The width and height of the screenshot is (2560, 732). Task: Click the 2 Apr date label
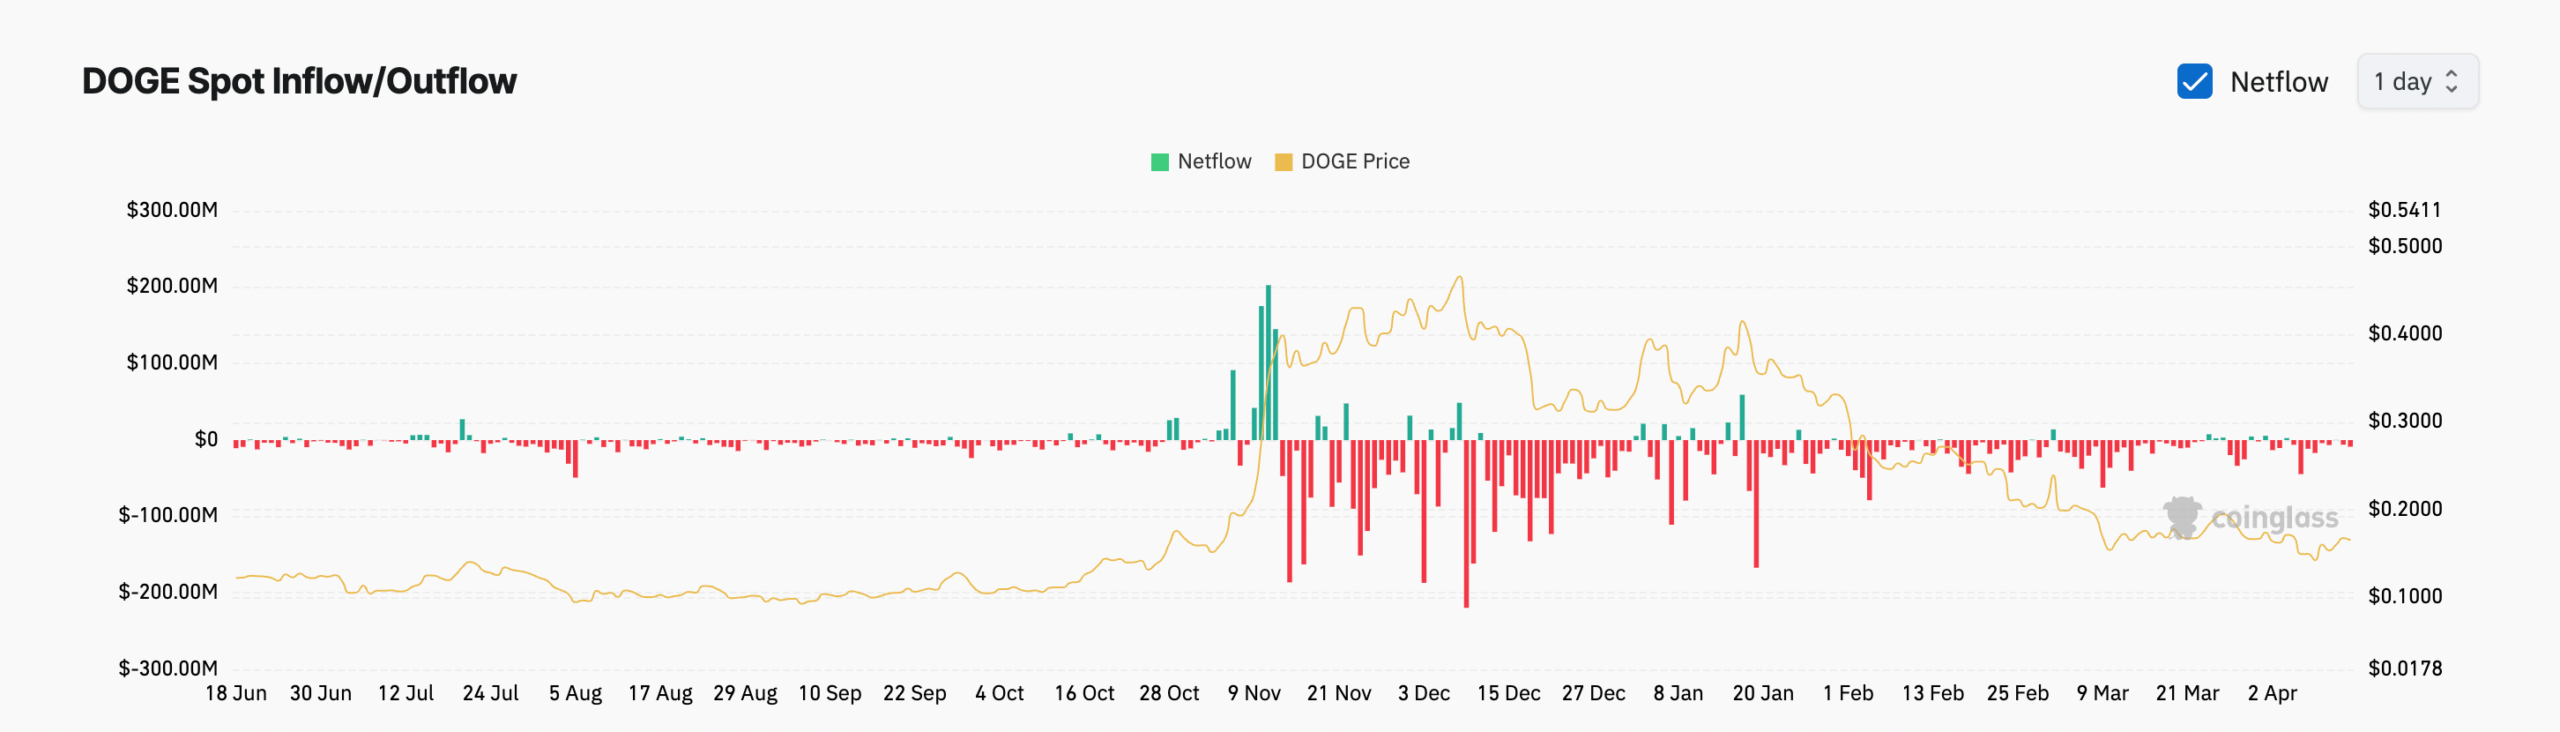click(x=2272, y=693)
